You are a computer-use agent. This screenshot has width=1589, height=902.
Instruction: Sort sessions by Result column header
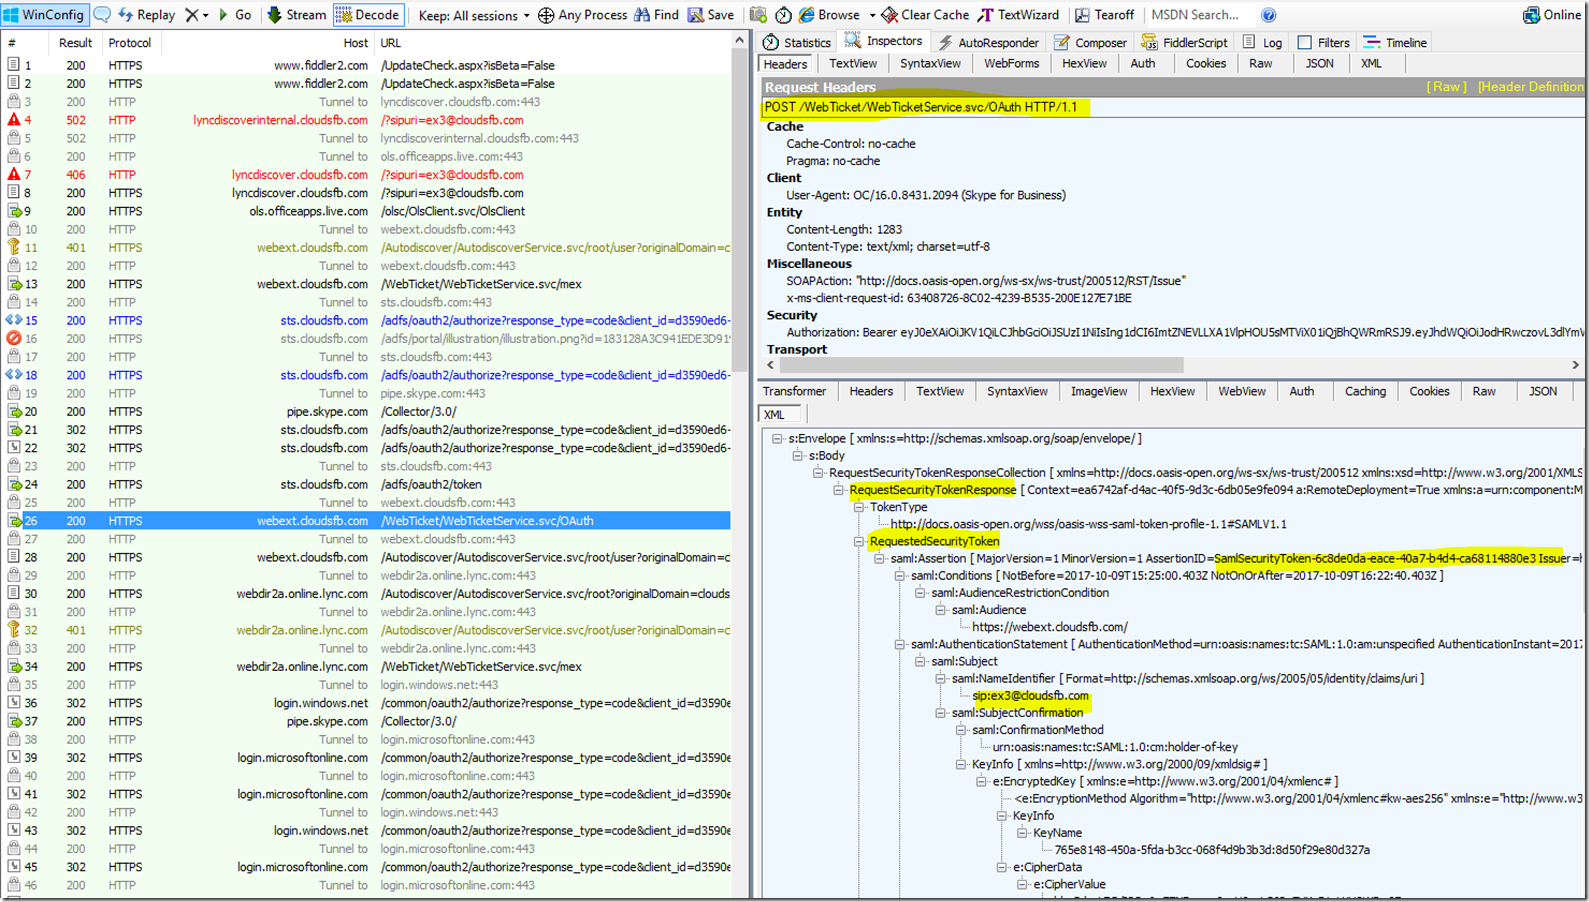(75, 43)
